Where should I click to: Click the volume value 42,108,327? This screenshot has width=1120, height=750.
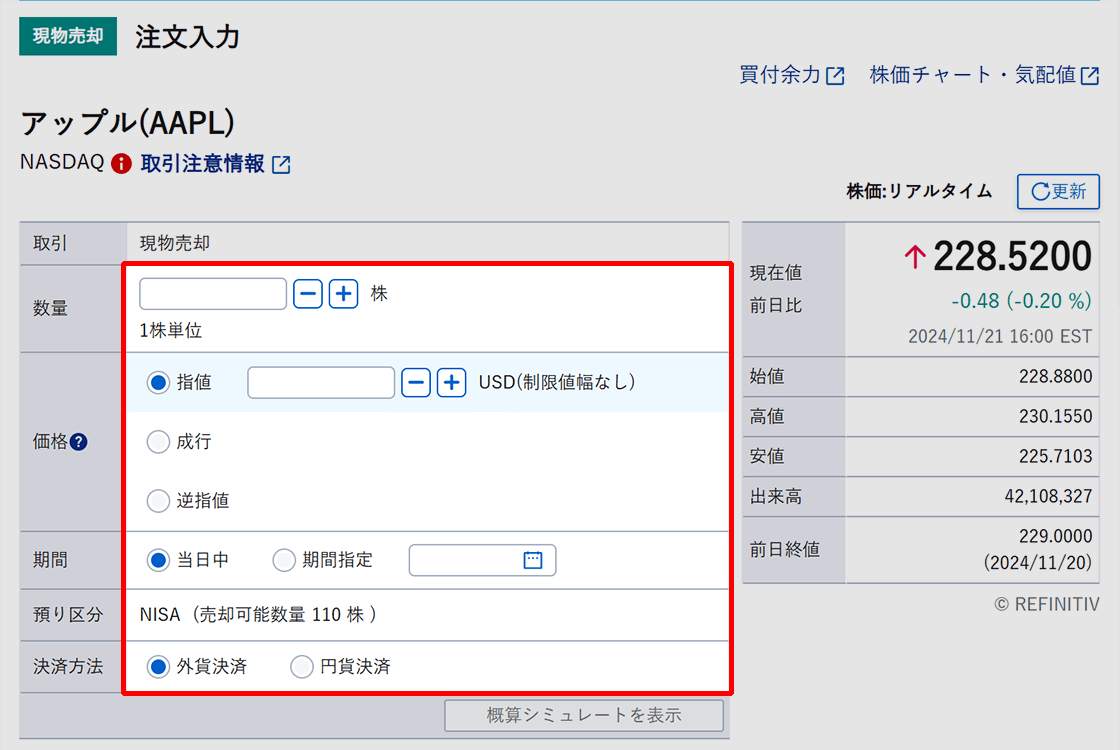pos(1048,496)
